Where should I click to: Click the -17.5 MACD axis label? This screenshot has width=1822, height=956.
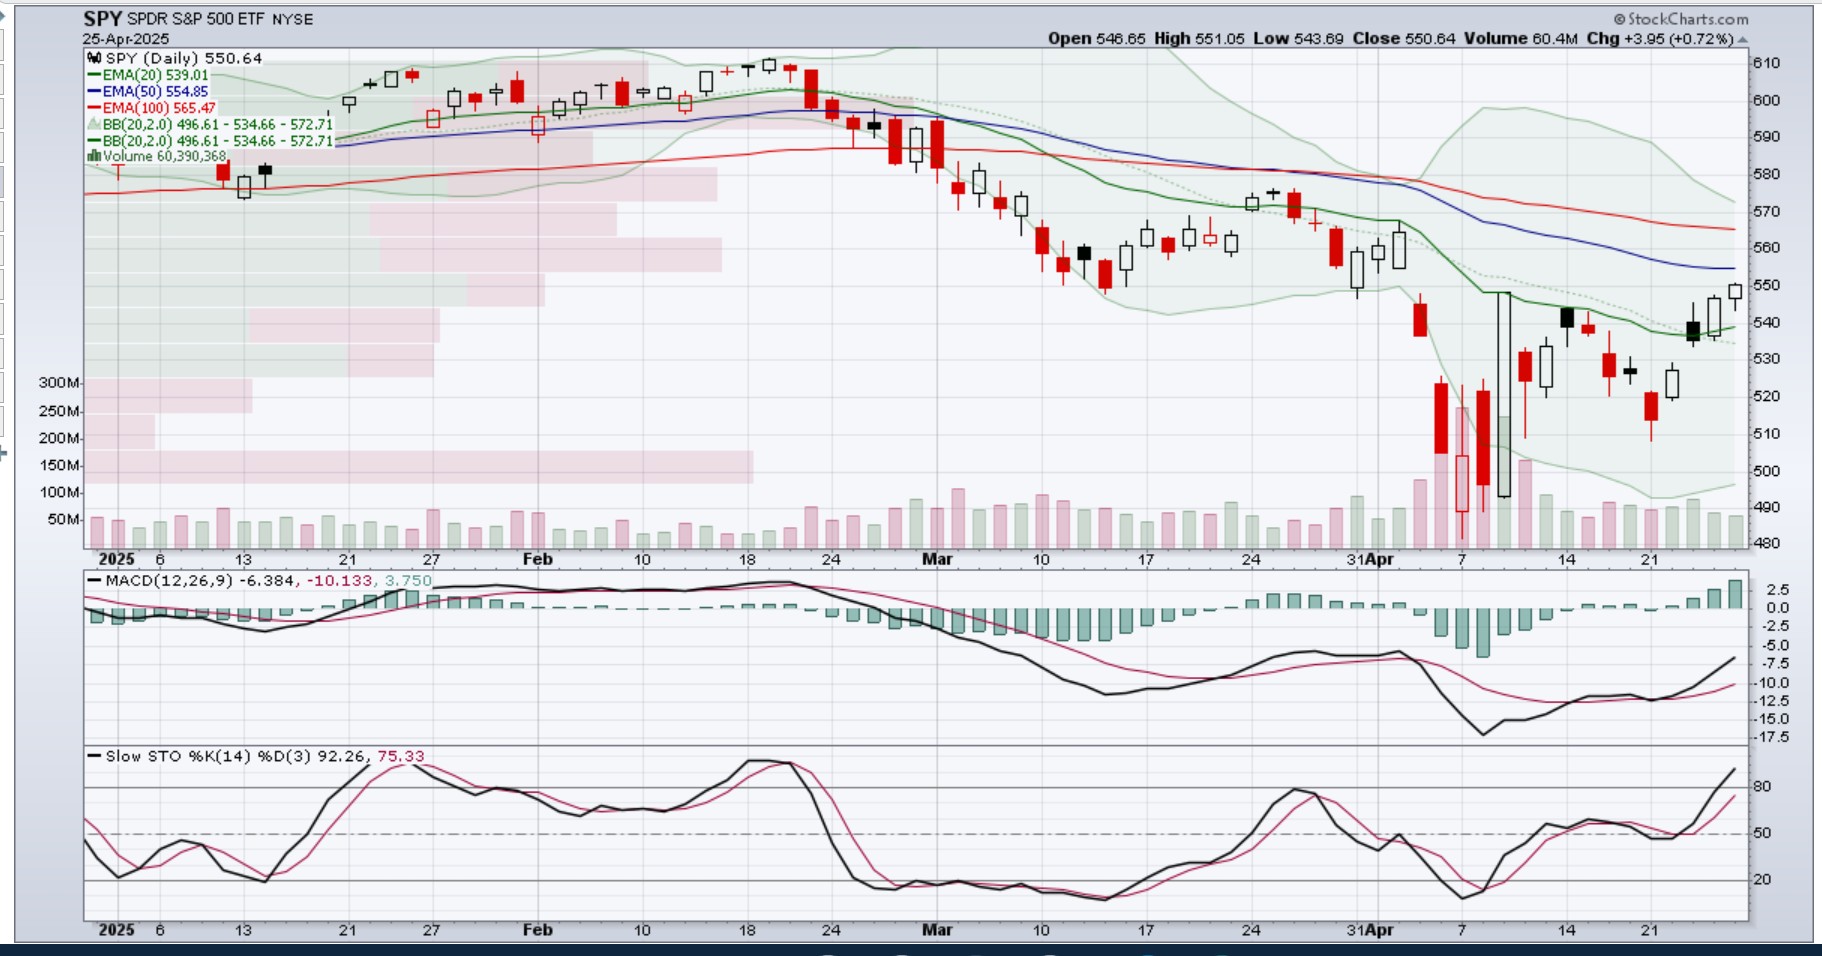click(1773, 737)
